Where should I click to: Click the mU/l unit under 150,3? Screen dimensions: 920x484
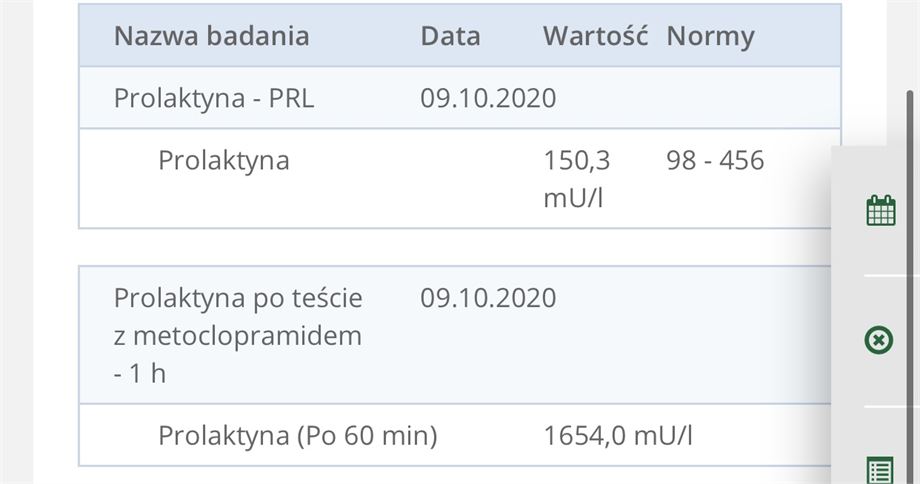tap(573, 198)
